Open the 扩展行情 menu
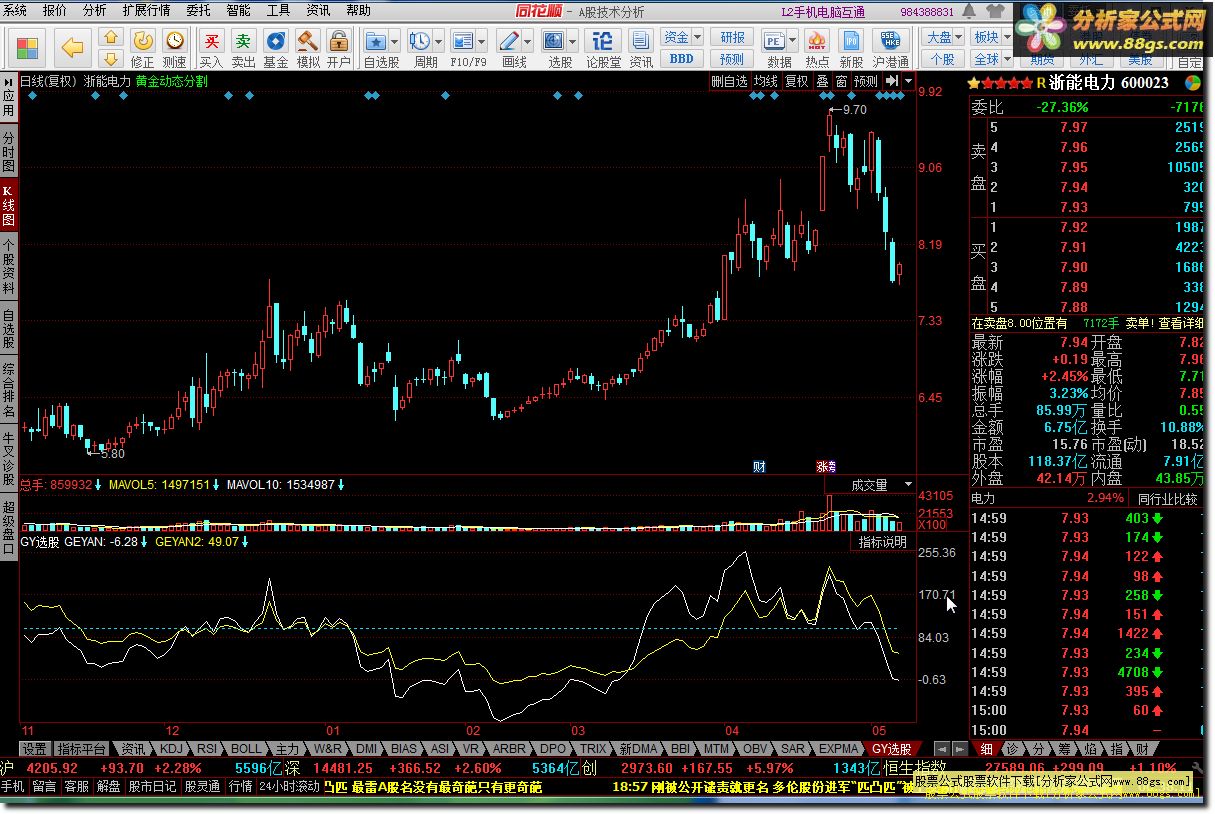Image resolution: width=1215 pixels, height=814 pixels. click(146, 10)
